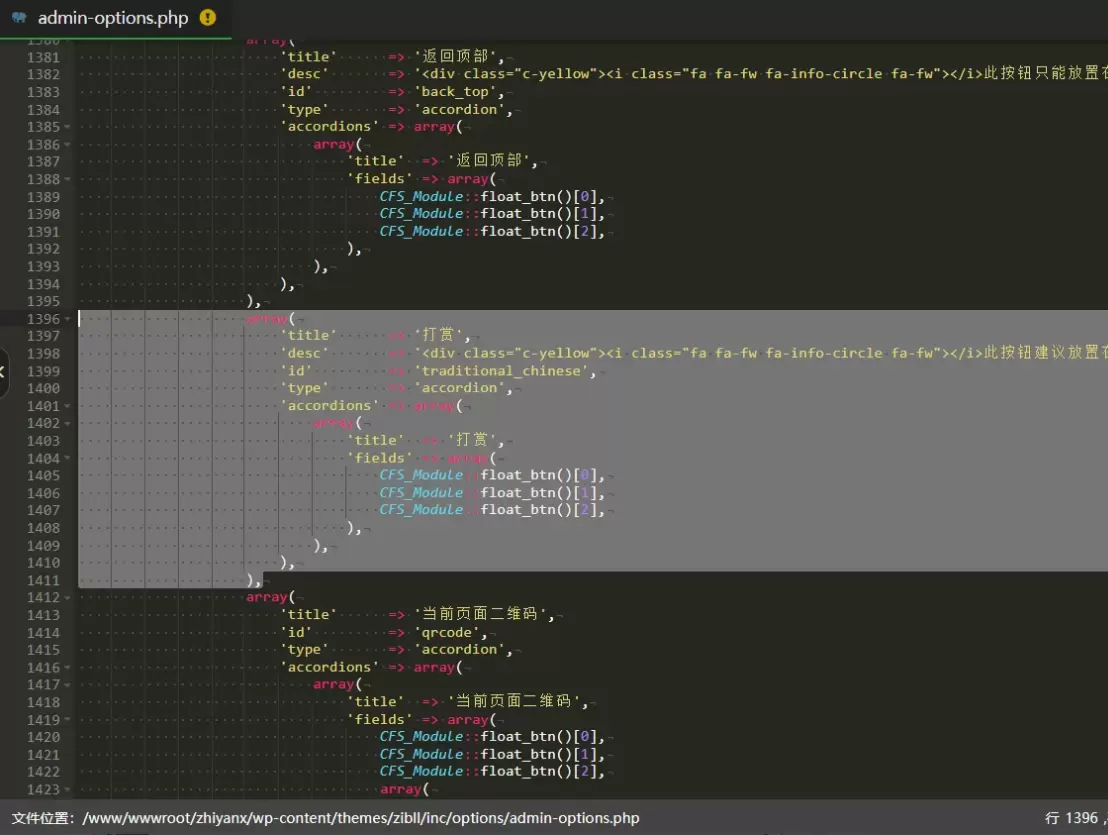Collapse the code fold at line 1419
The width and height of the screenshot is (1108, 835).
pos(67,720)
